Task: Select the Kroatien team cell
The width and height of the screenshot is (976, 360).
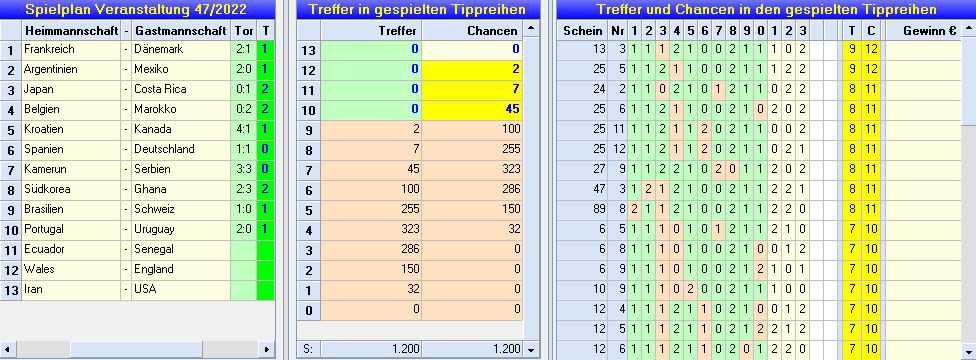Action: click(x=71, y=129)
